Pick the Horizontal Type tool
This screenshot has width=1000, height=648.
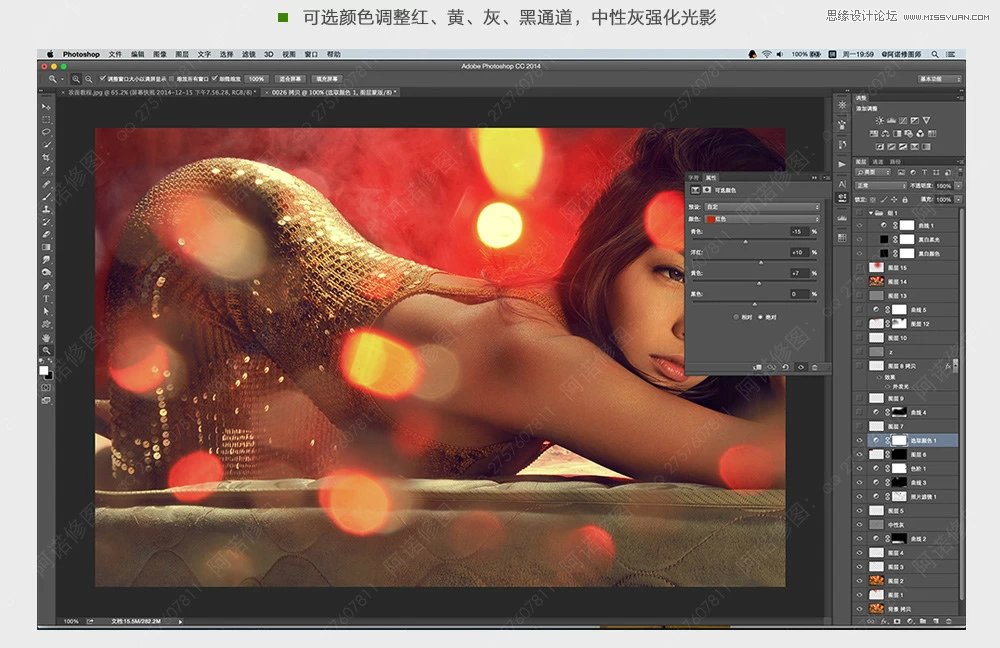46,299
